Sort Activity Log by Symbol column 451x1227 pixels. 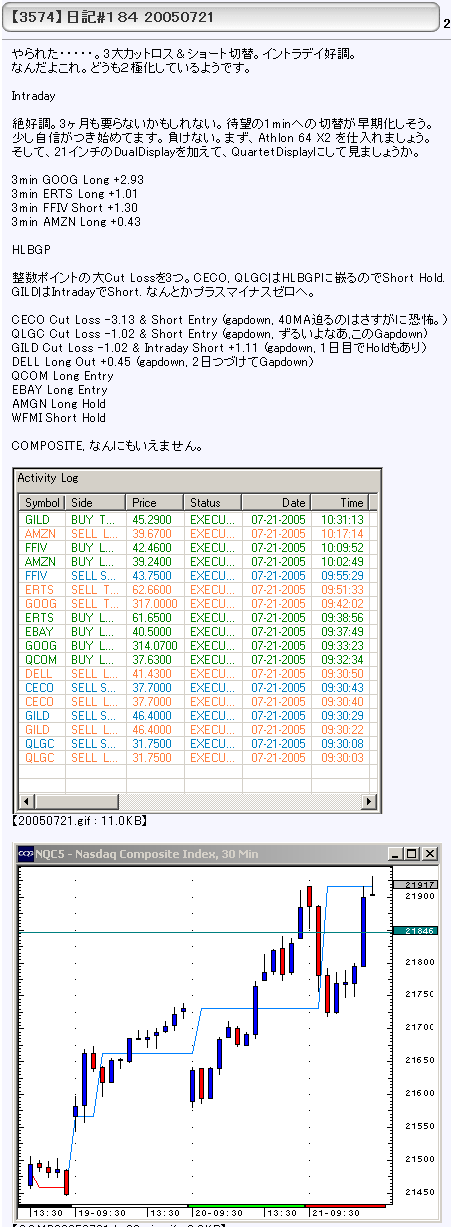tap(43, 502)
